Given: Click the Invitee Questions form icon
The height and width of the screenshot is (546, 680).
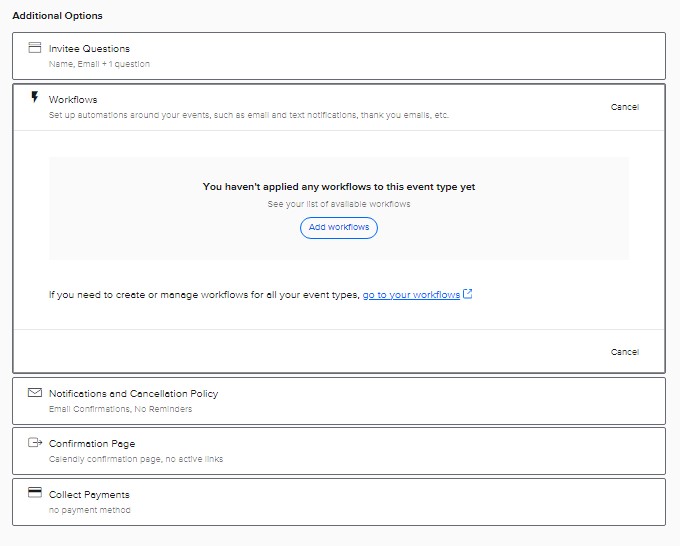Looking at the screenshot, I should (x=35, y=47).
